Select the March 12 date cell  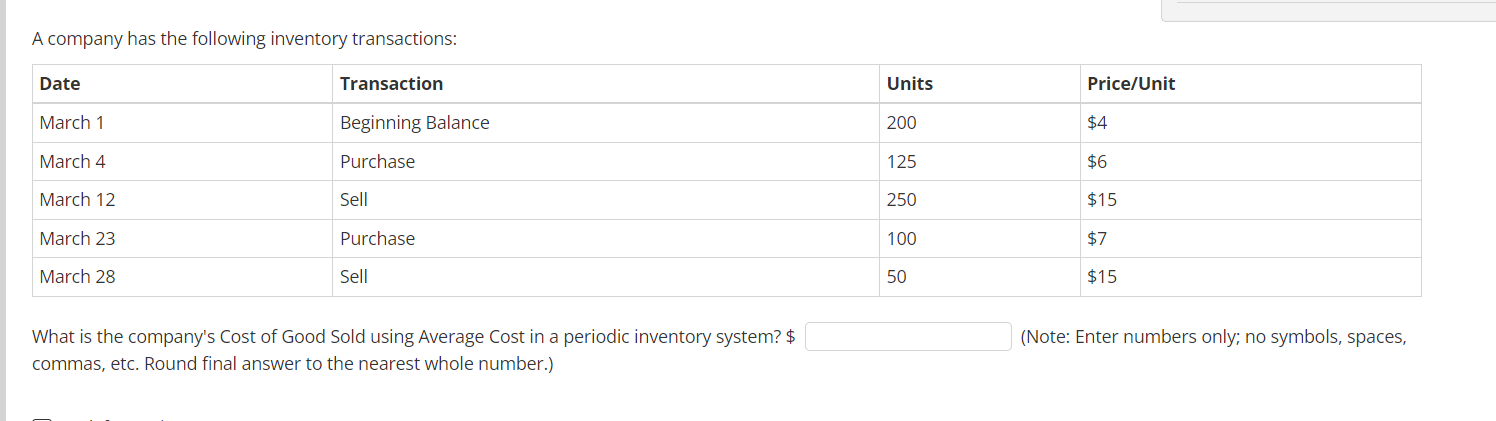click(x=182, y=200)
